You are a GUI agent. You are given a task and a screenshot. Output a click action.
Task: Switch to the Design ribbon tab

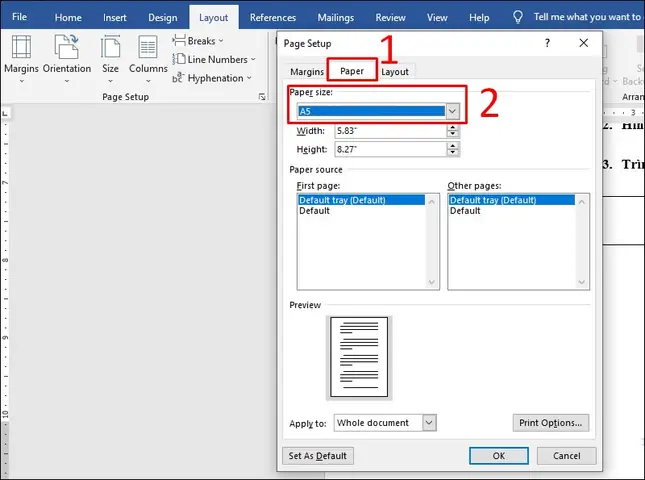(162, 17)
